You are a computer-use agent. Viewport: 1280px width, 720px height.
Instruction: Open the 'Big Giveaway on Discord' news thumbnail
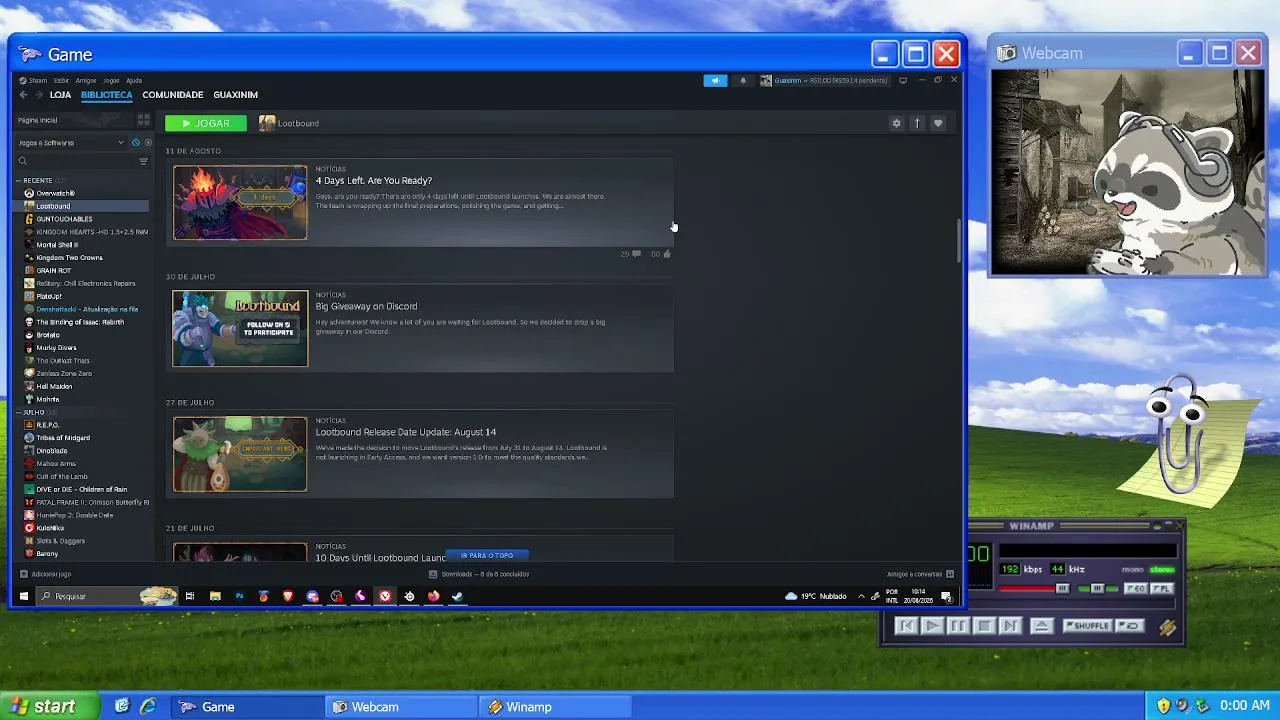click(240, 328)
